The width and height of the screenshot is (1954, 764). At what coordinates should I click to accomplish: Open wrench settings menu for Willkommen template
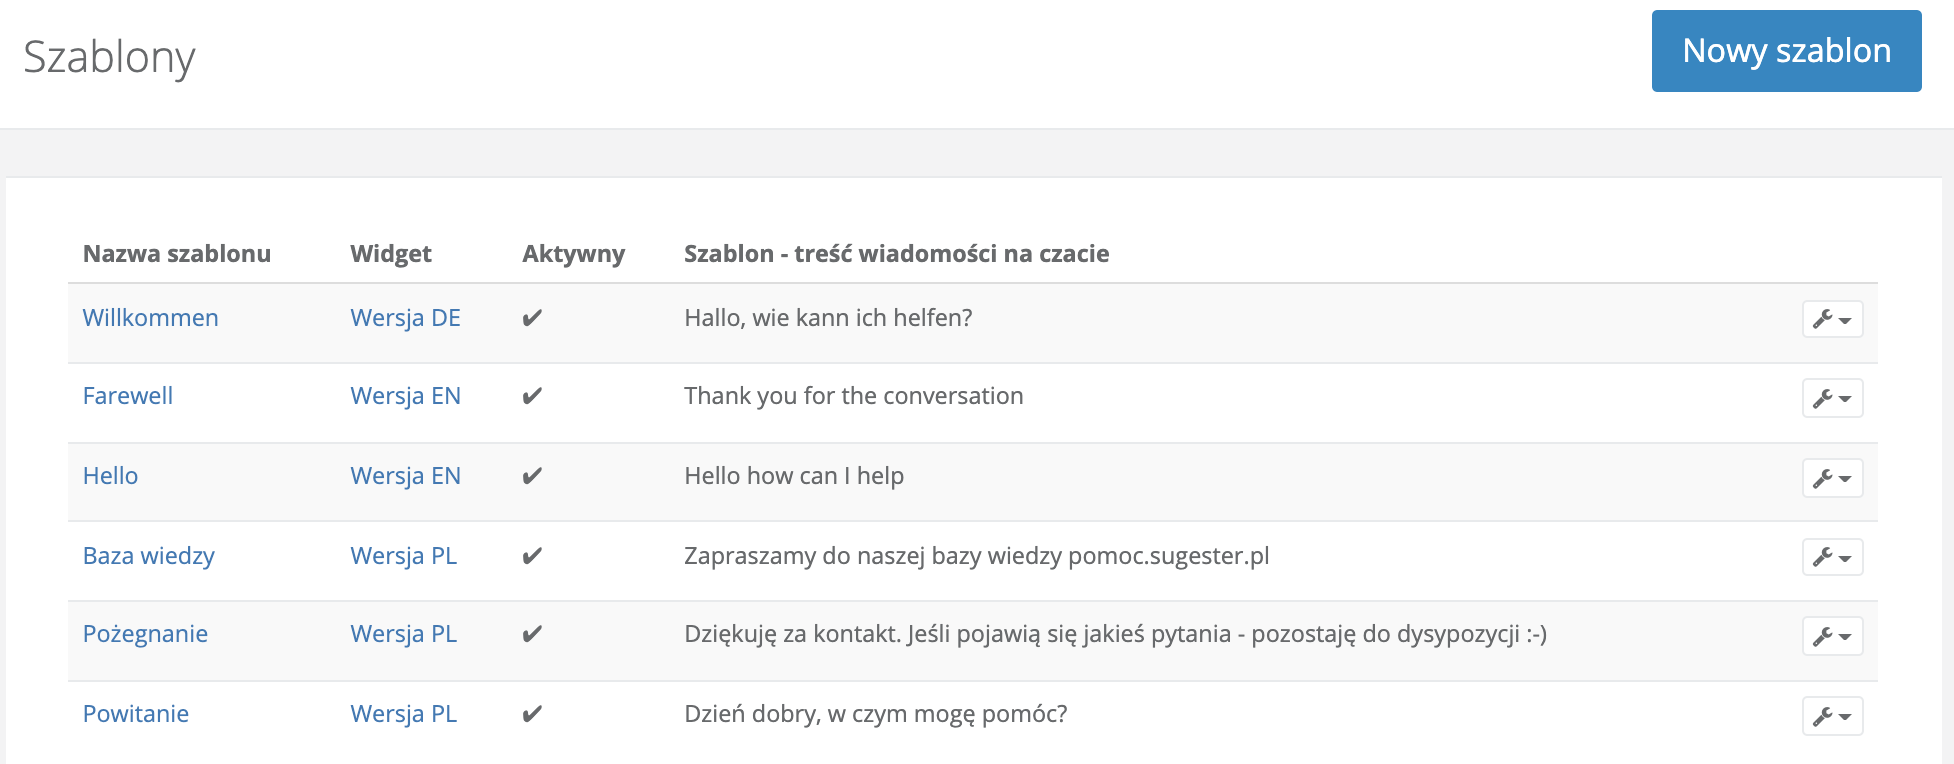[1832, 319]
